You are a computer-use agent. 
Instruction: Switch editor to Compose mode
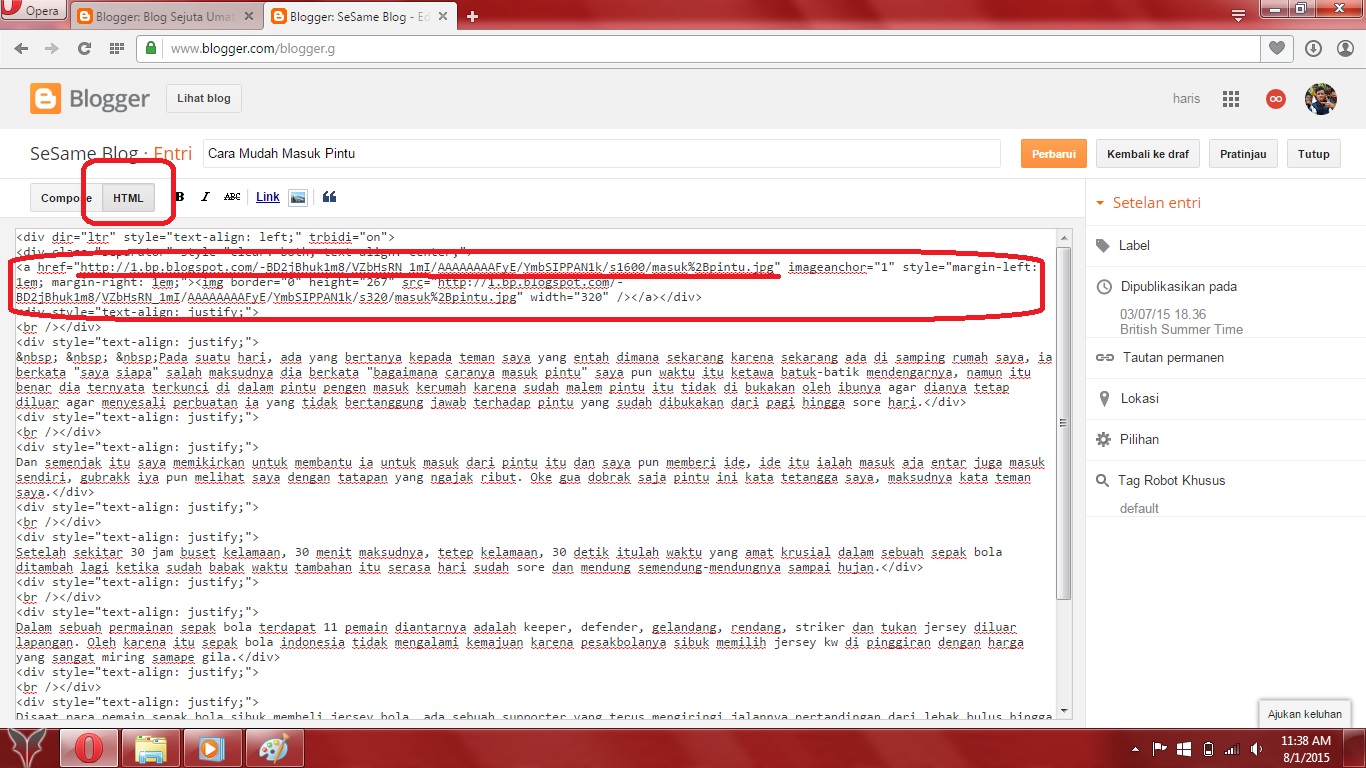[x=66, y=198]
